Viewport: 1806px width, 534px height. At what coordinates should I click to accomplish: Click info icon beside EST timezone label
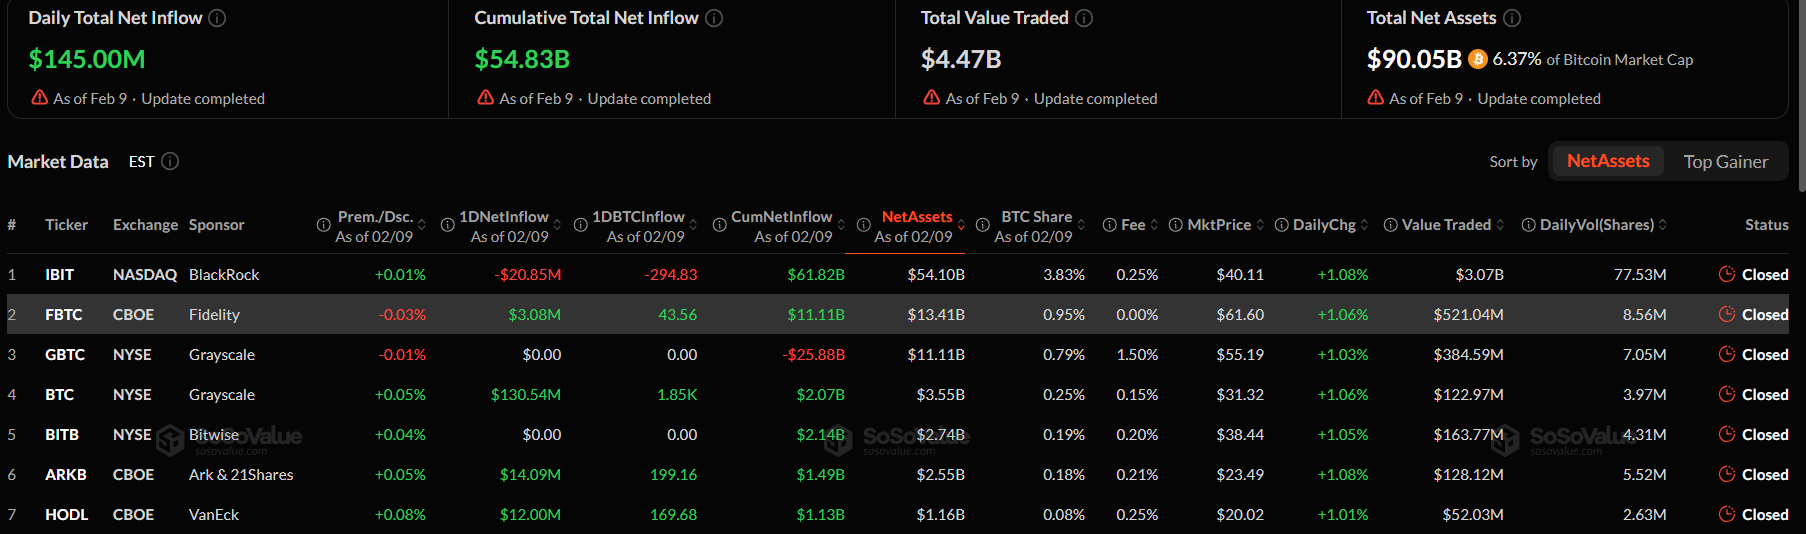[x=170, y=161]
